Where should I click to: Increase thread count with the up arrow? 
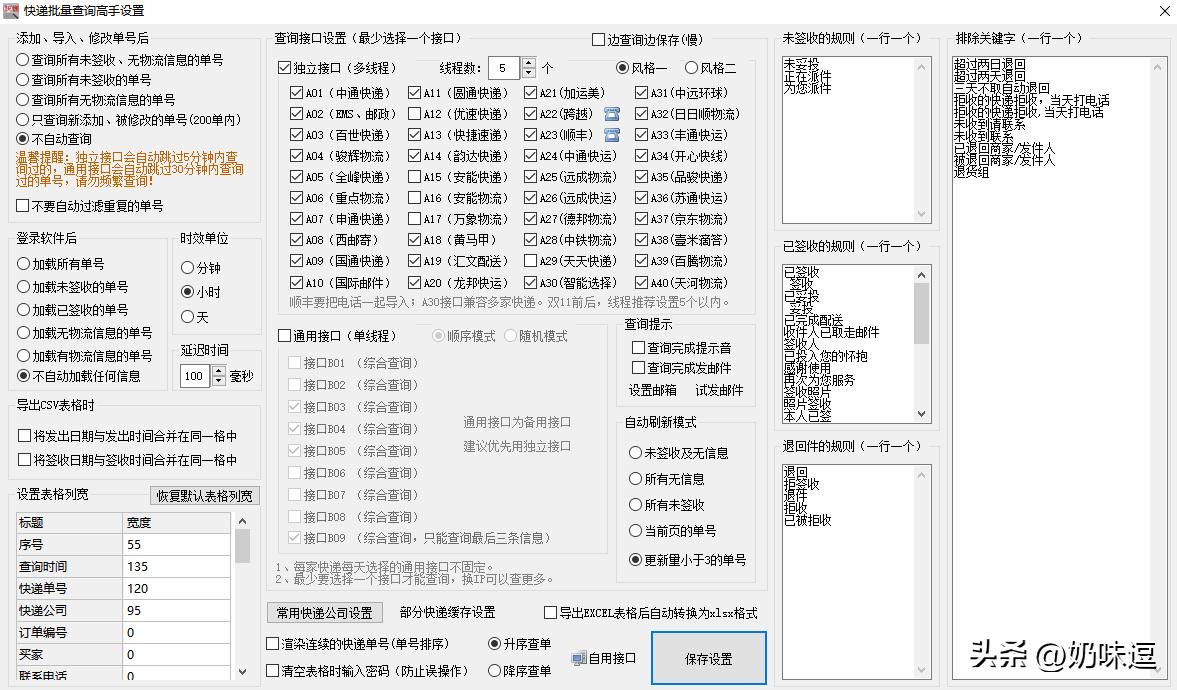coord(528,63)
